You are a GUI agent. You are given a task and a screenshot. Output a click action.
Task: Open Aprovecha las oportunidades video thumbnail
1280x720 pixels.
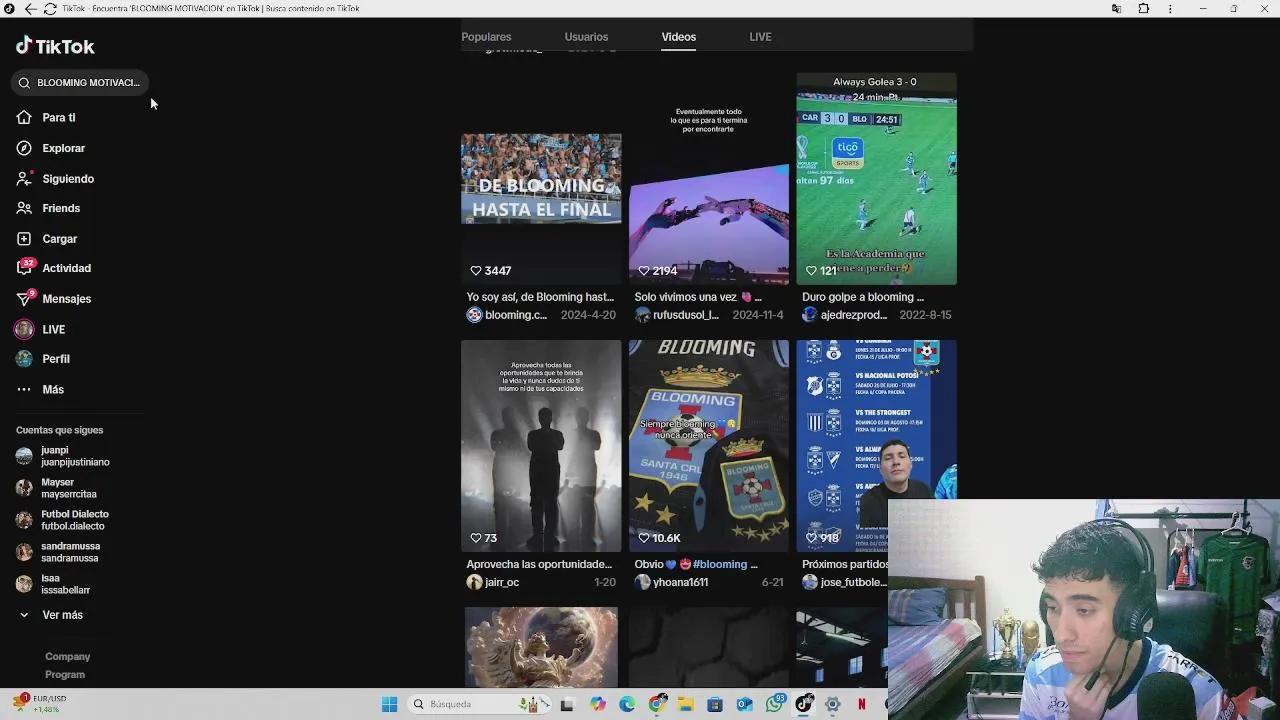541,446
